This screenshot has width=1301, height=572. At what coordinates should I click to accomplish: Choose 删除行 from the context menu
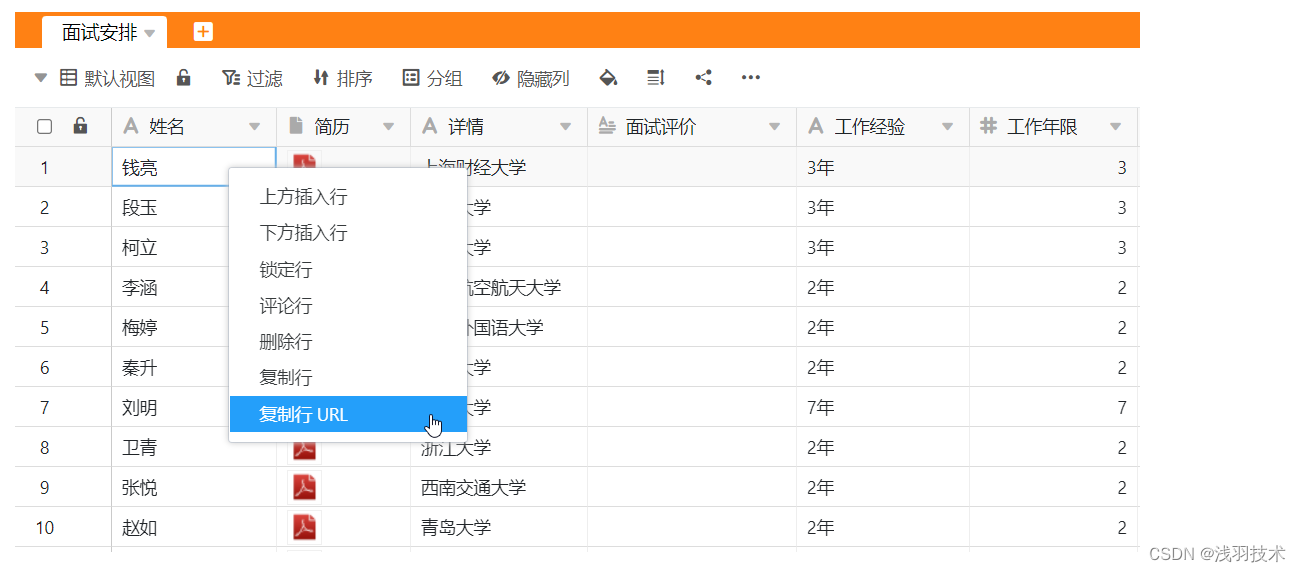(x=348, y=342)
